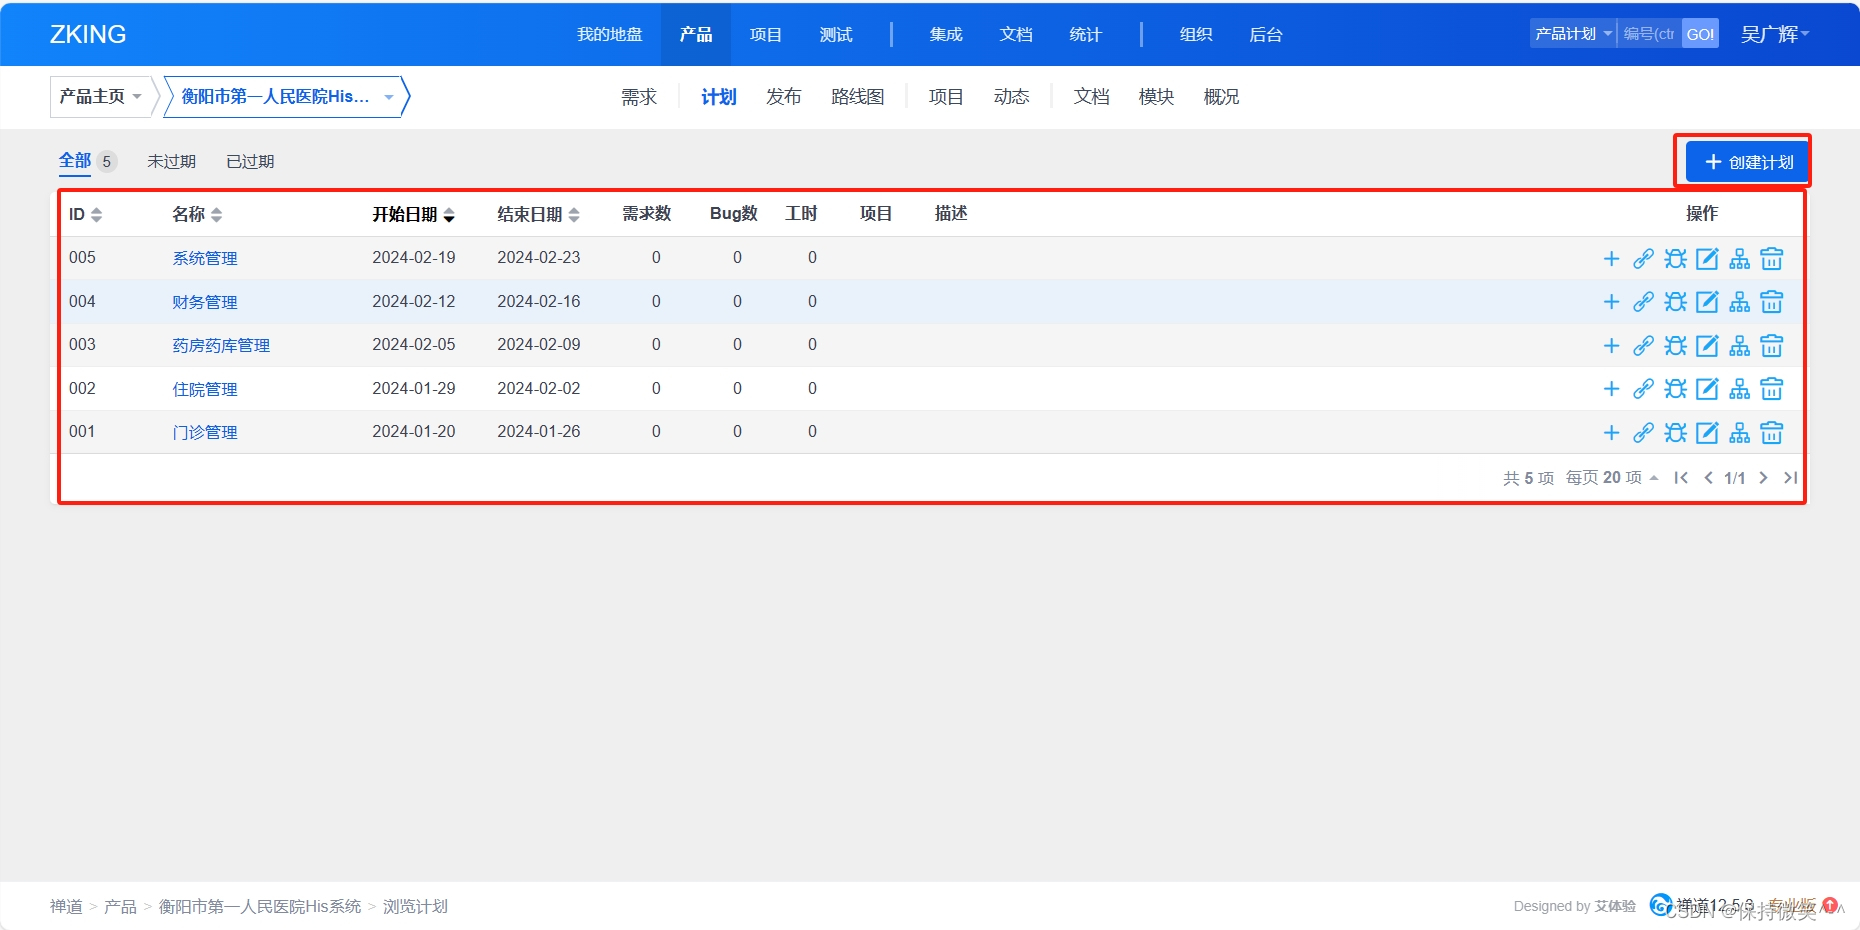Filter plans by 未过期
Viewport: 1860px width, 930px height.
(x=171, y=162)
